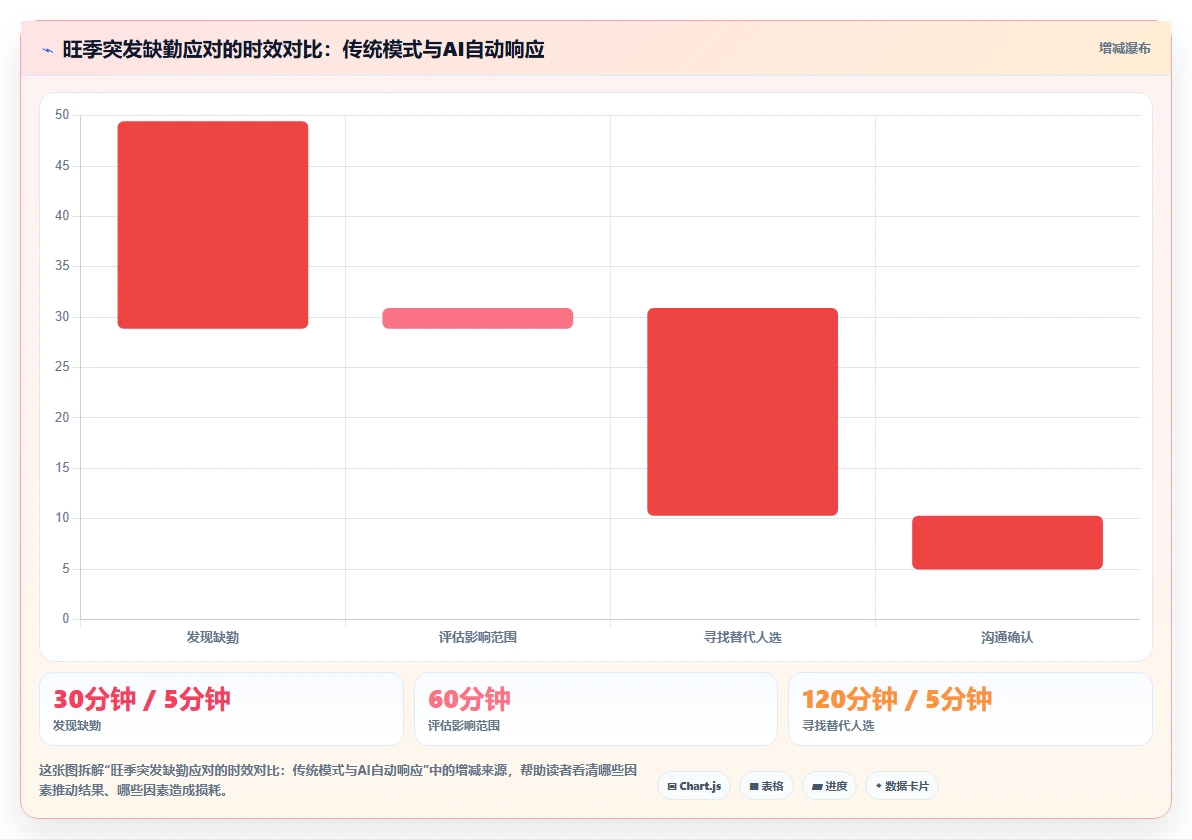This screenshot has height=840, width=1192.
Task: Click the 120分钟 / 5分钟 data card
Action: [970, 708]
